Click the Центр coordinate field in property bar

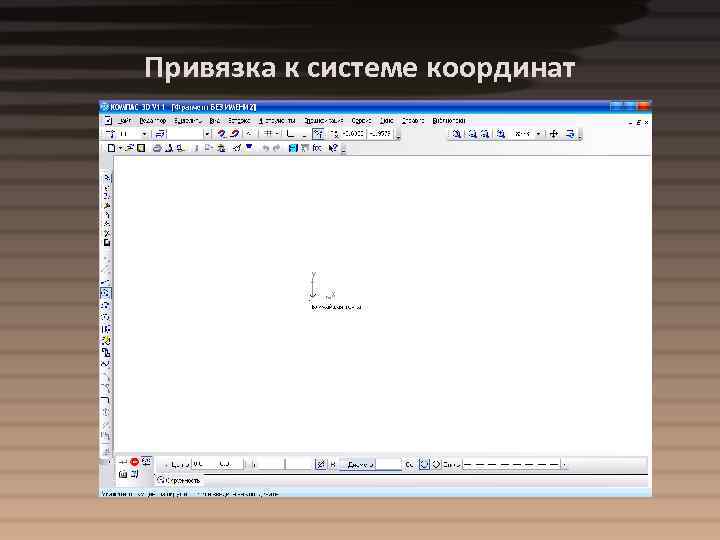point(217,464)
